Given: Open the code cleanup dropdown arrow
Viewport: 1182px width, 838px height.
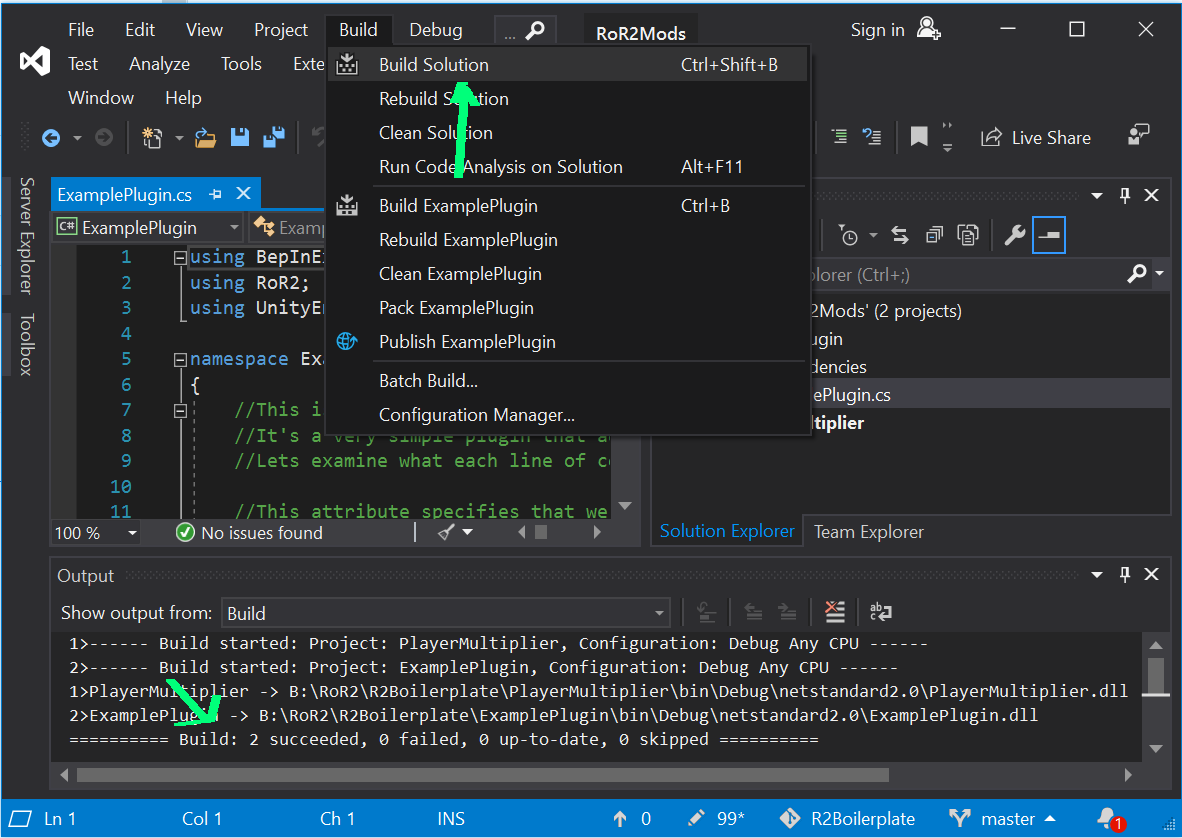Looking at the screenshot, I should point(467,533).
